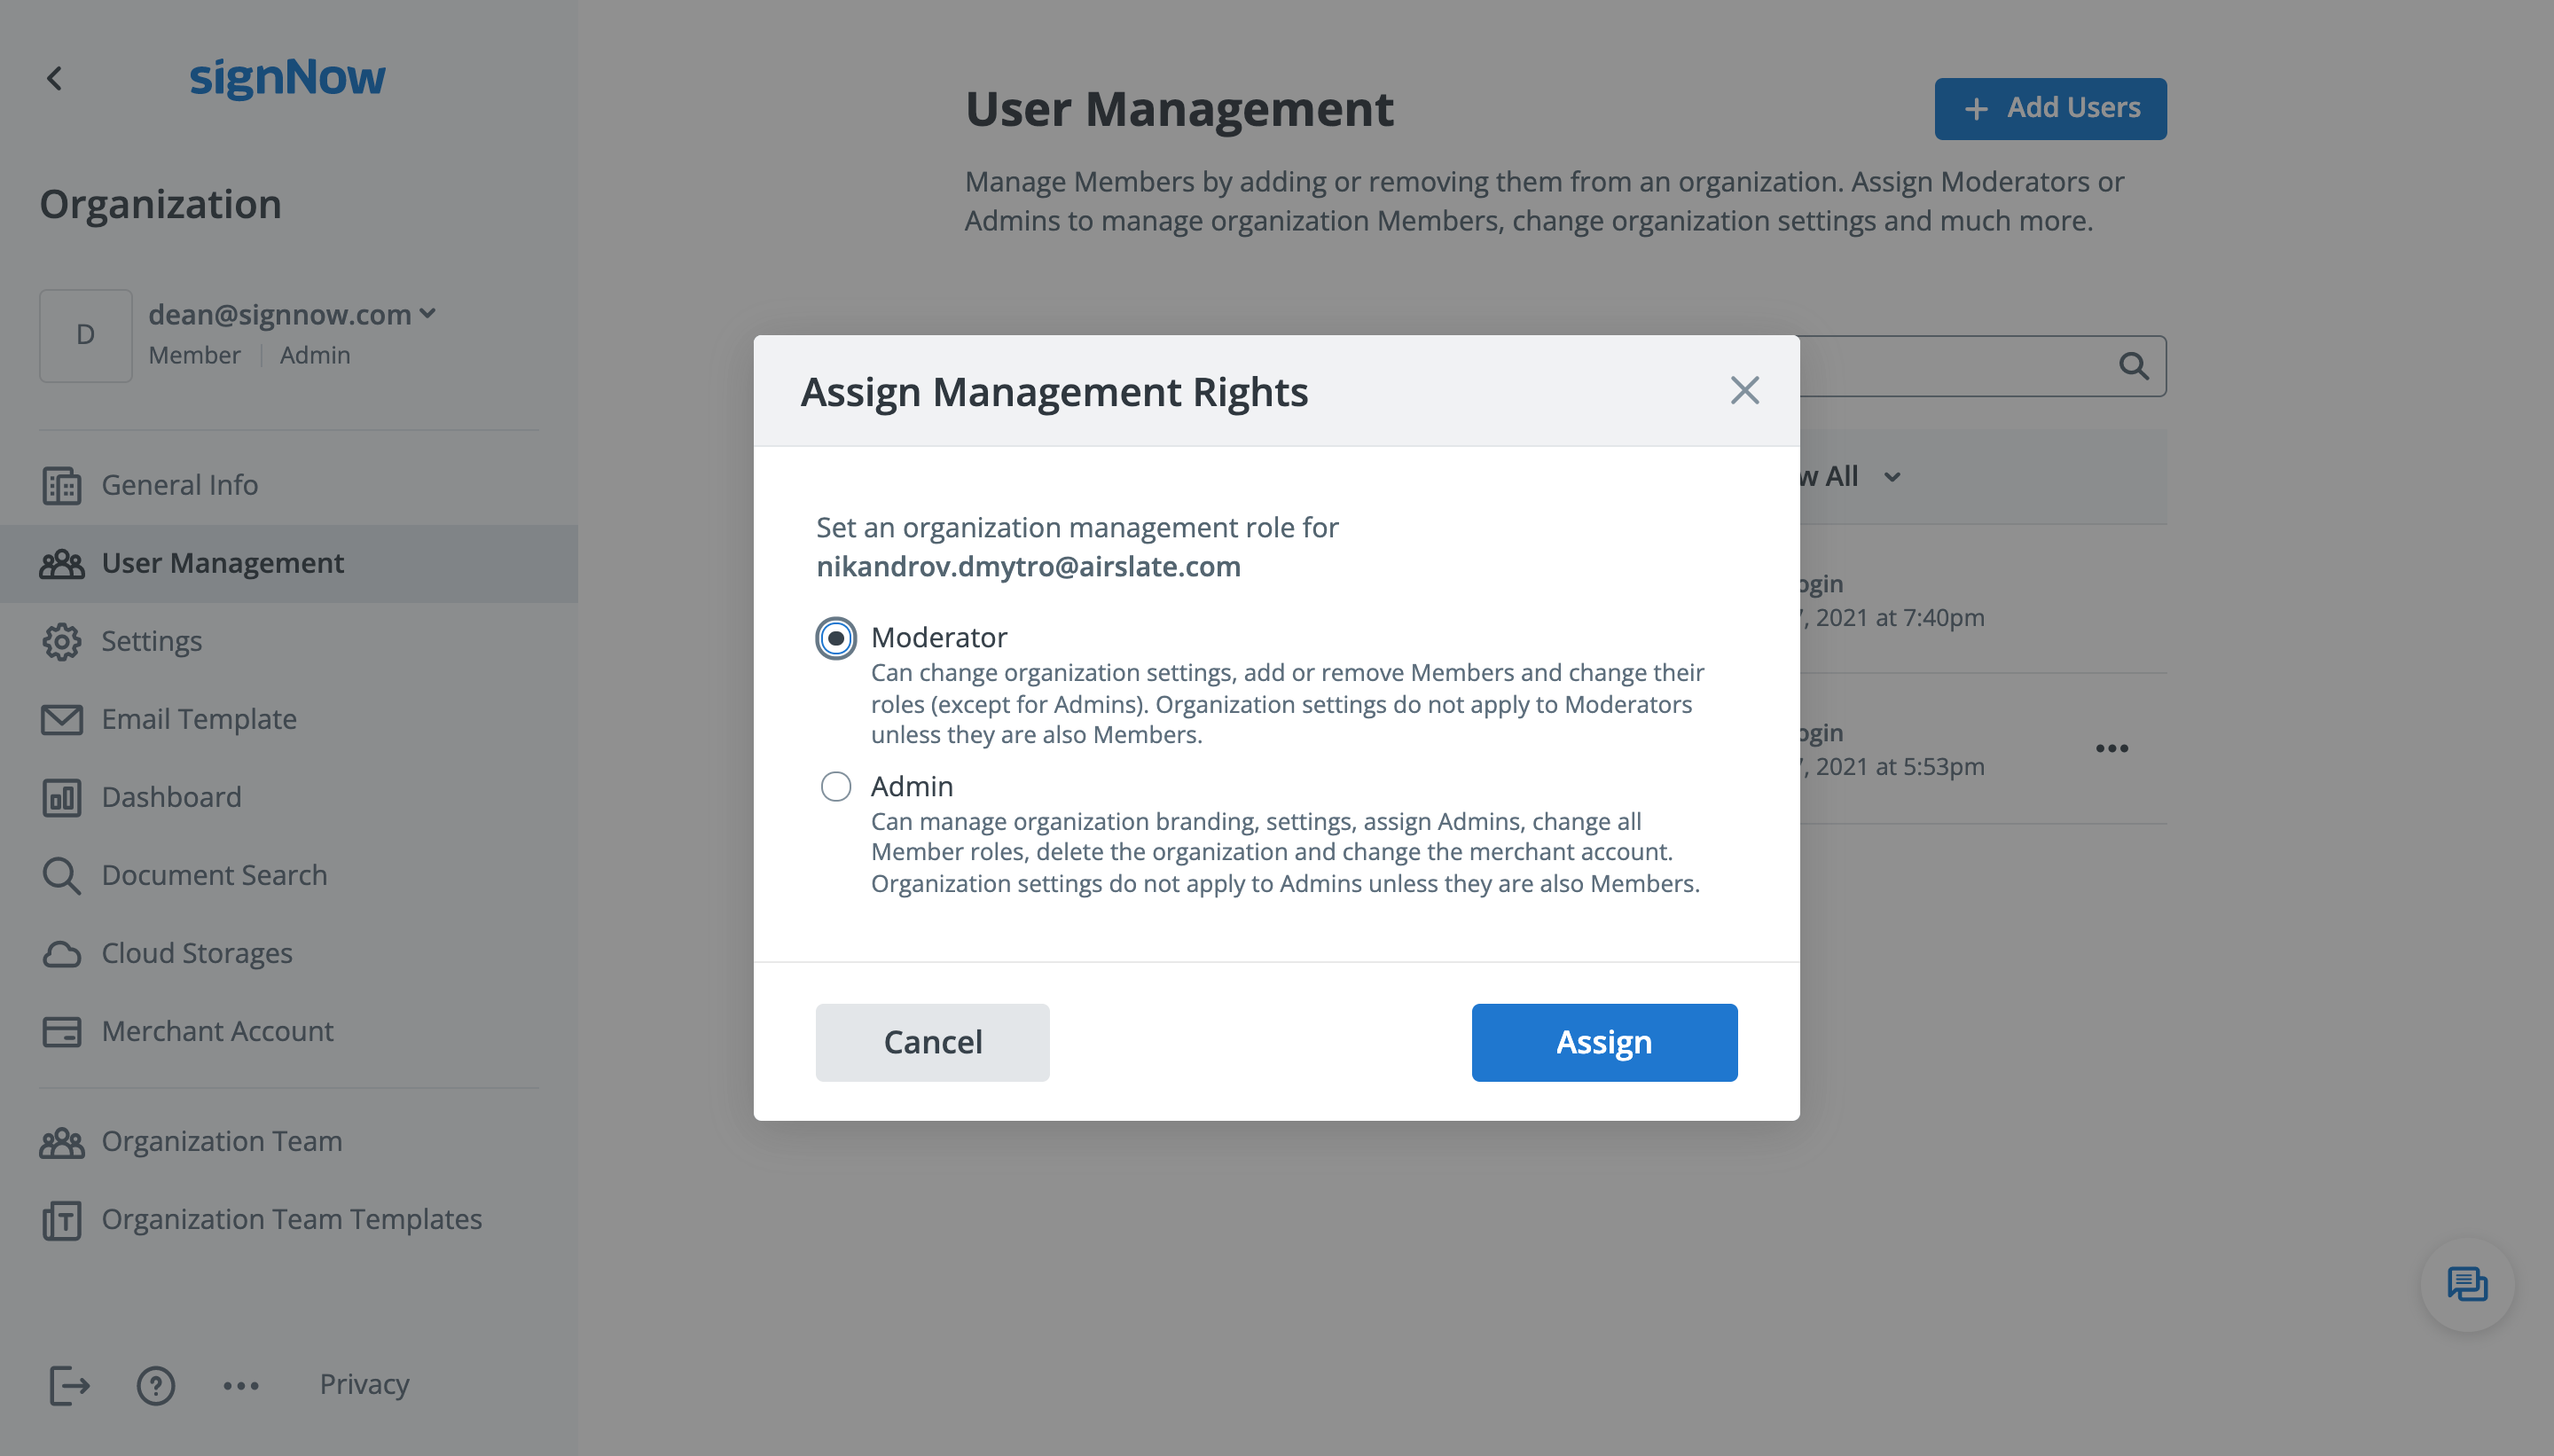2554x1456 pixels.
Task: Select the Admin radio option
Action: pos(836,786)
